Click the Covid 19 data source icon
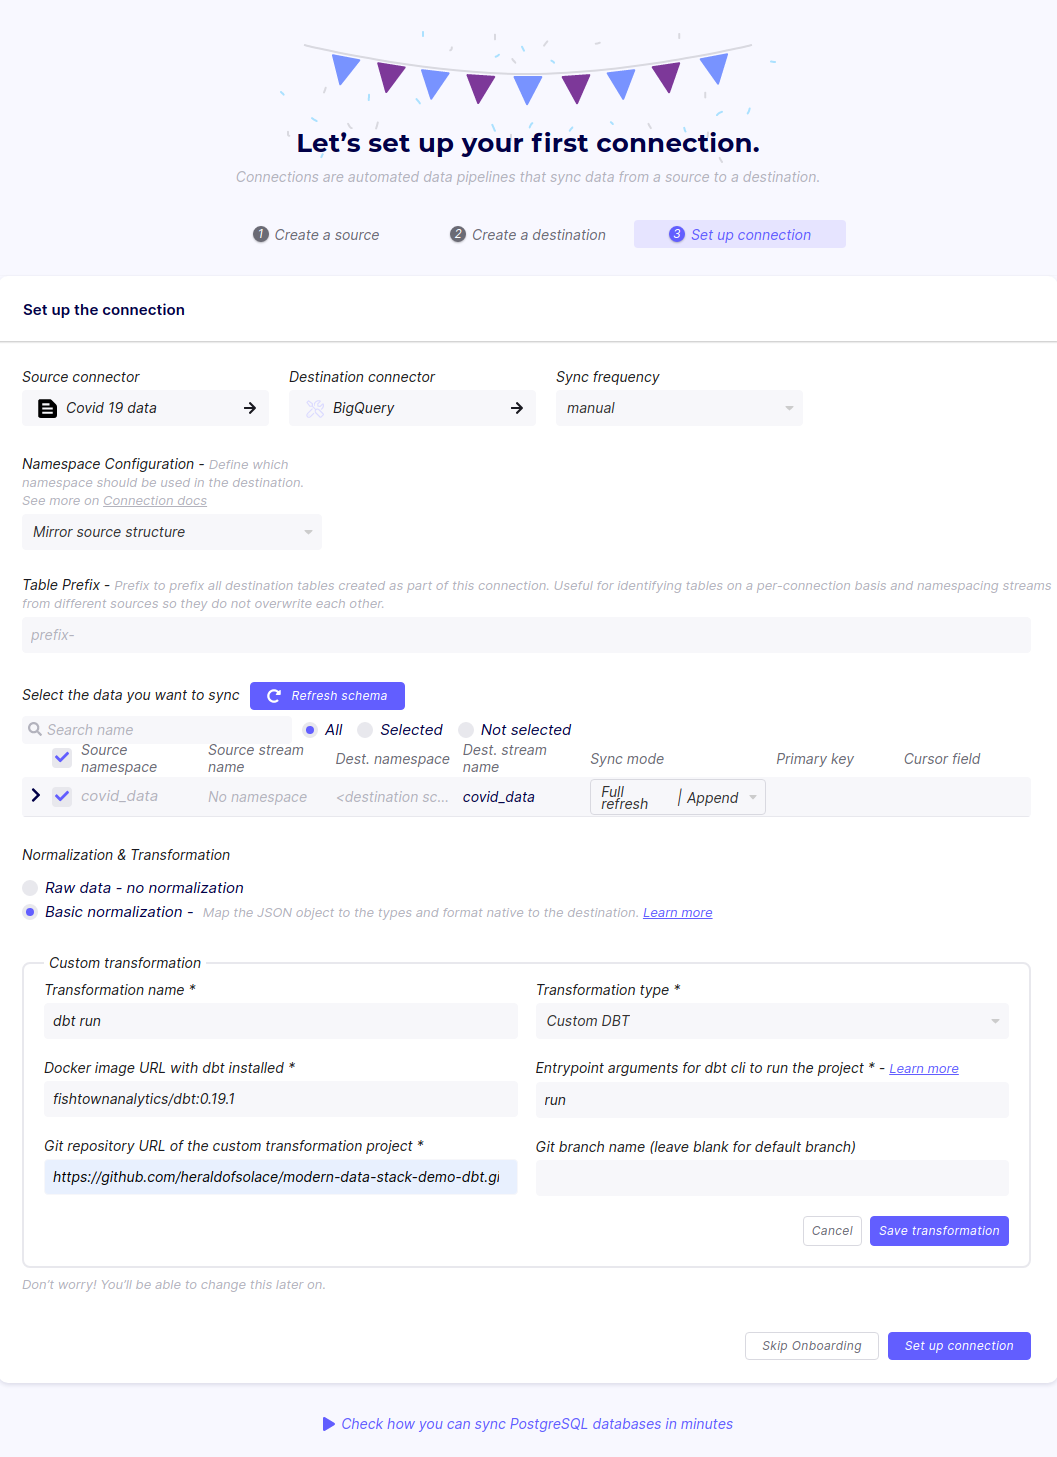 46,408
